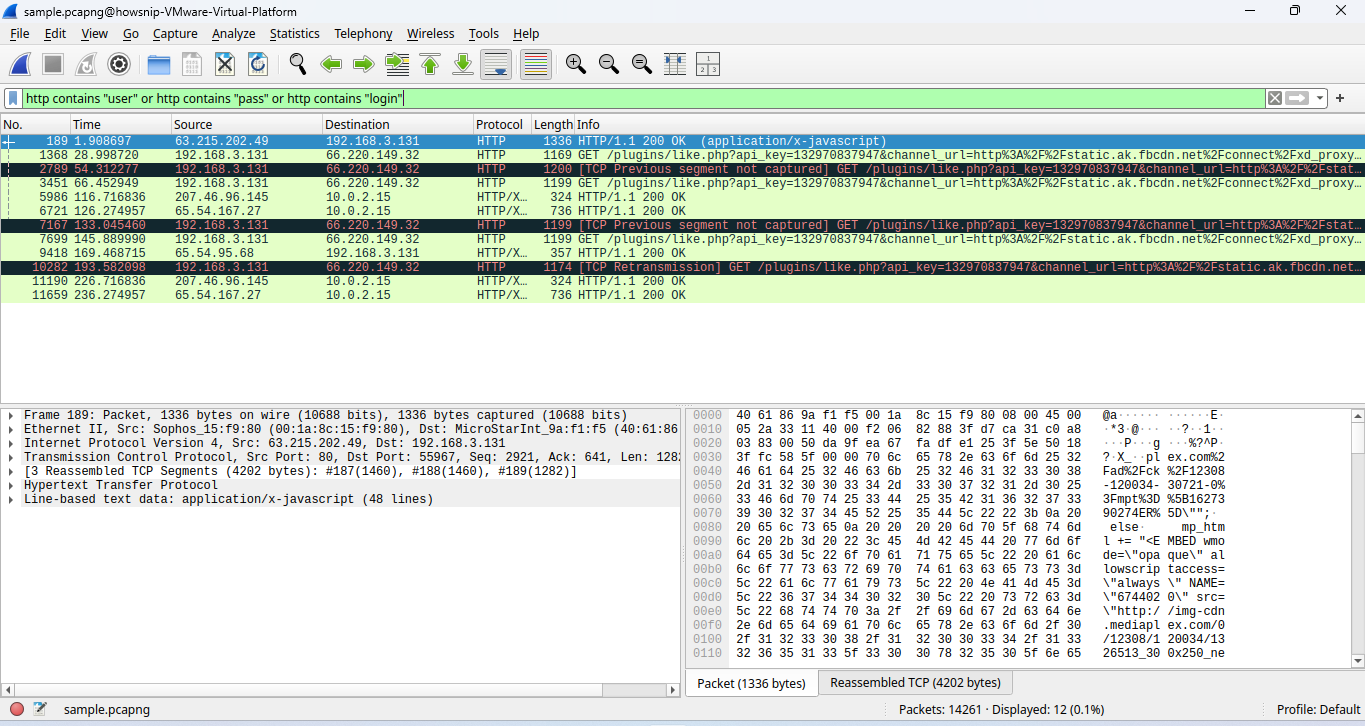
Task: Jump to the last packet
Action: click(x=463, y=64)
